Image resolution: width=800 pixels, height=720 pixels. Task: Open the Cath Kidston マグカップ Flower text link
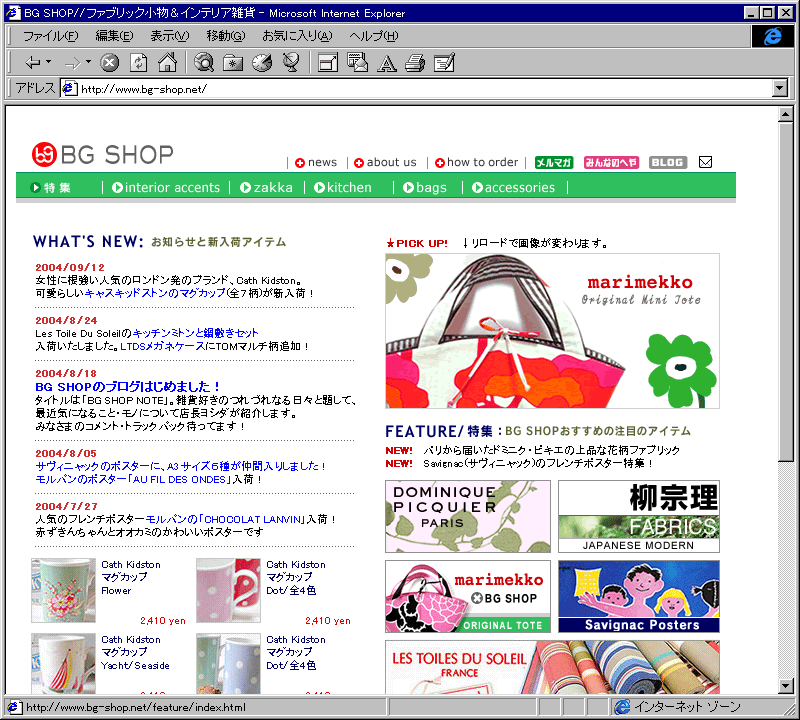pyautogui.click(x=131, y=578)
